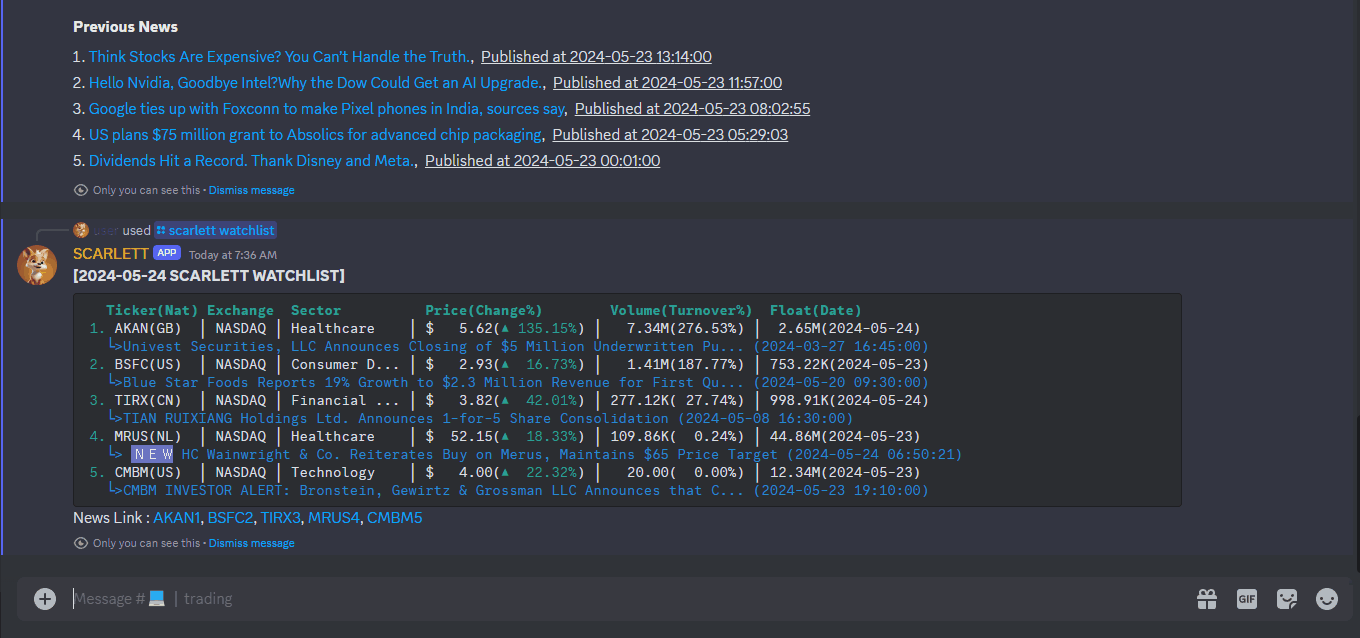1360x638 pixels.
Task: Click 'Published at 2024-05-23 00:01:00' timestamp
Action: 542,161
